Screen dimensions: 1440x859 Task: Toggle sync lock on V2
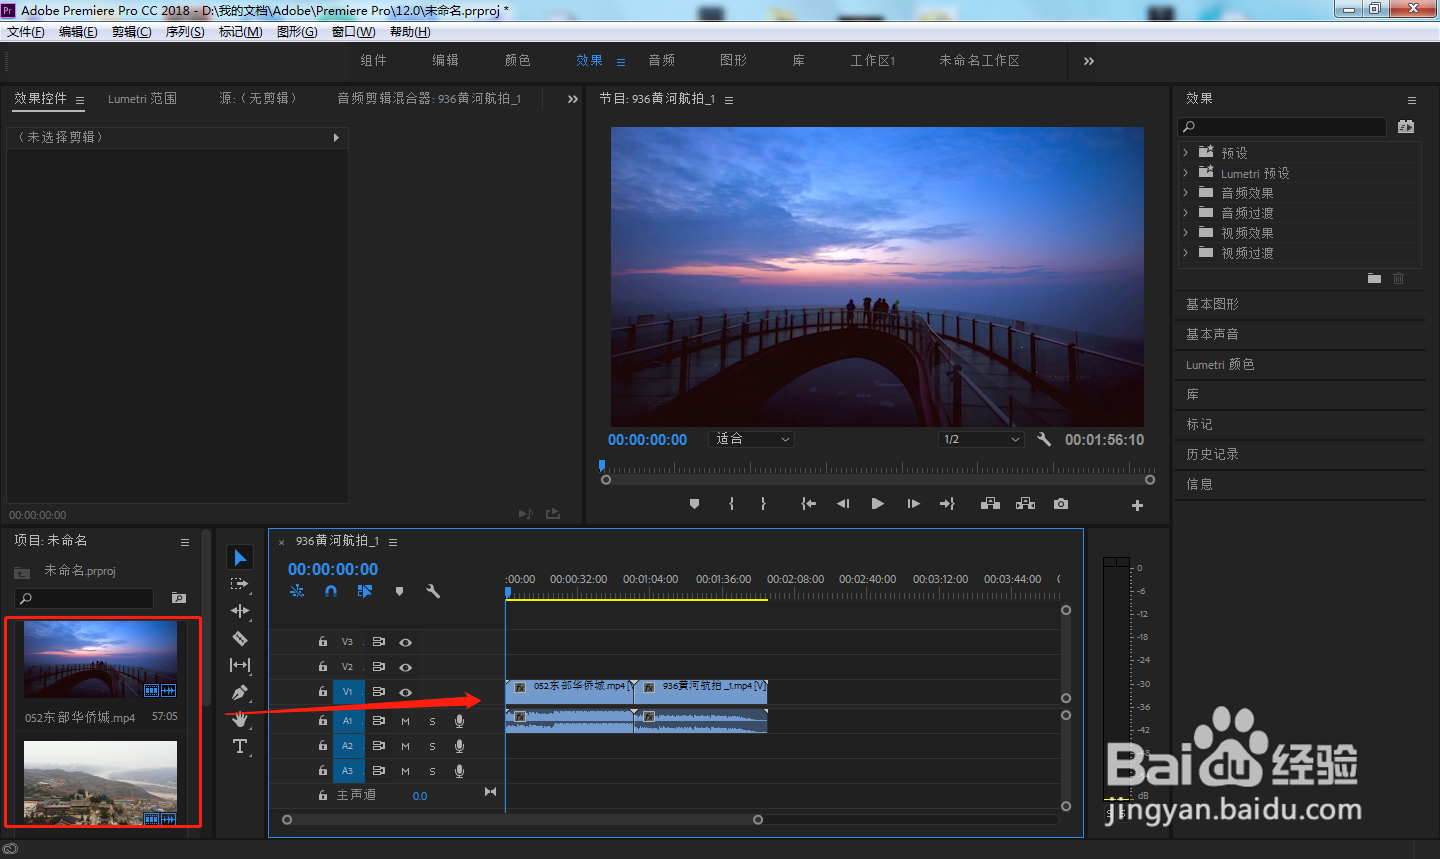pyautogui.click(x=378, y=667)
